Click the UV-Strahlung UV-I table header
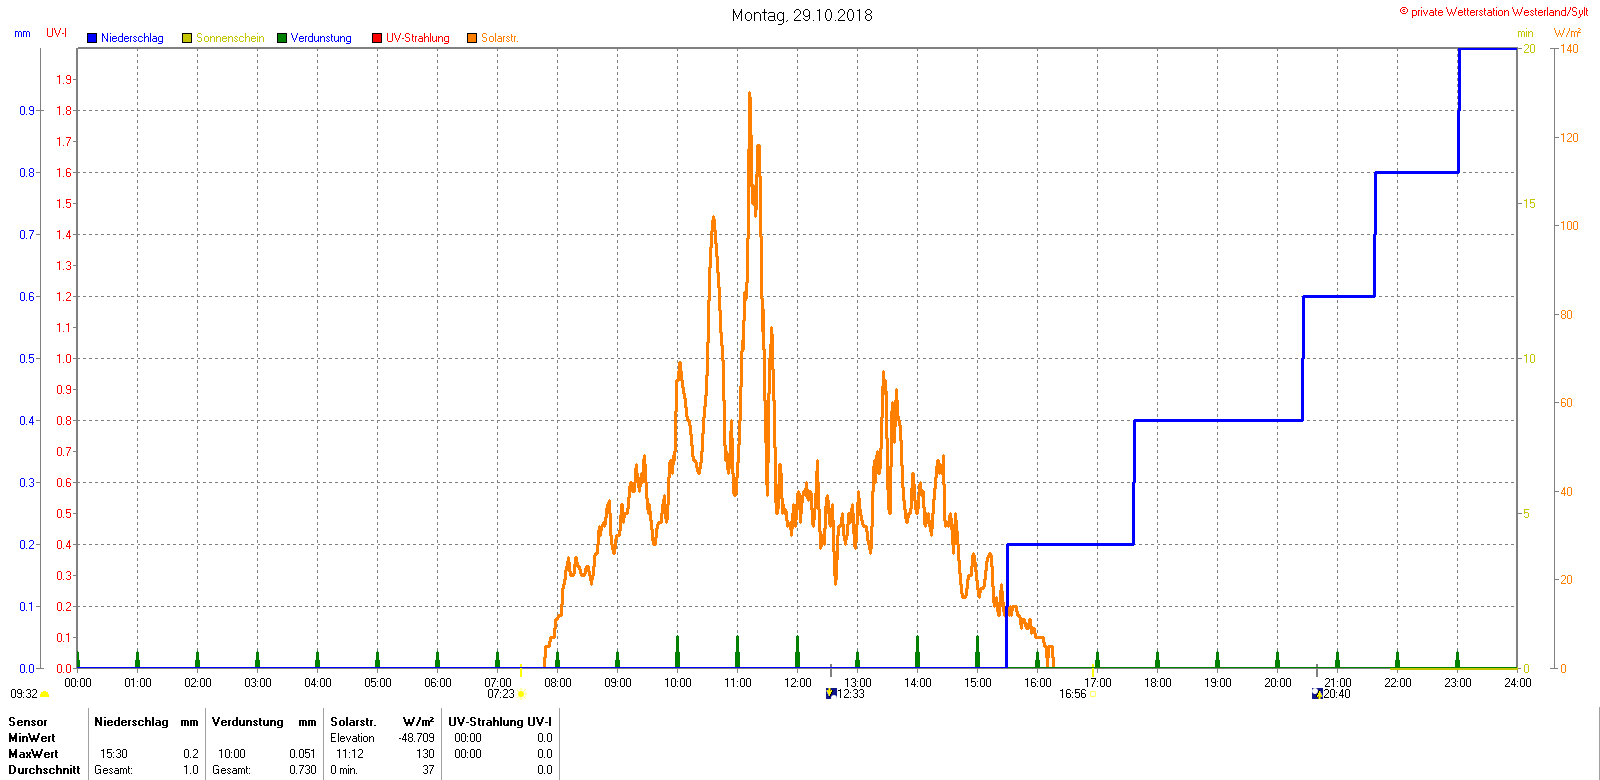The width and height of the screenshot is (1600, 780). (500, 722)
